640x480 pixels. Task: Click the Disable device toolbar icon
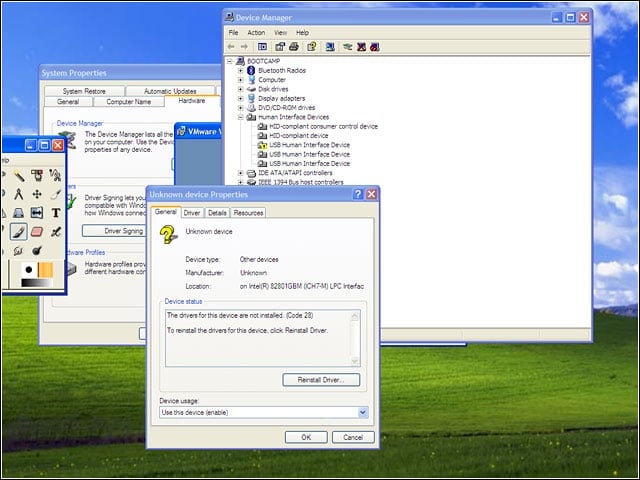375,47
